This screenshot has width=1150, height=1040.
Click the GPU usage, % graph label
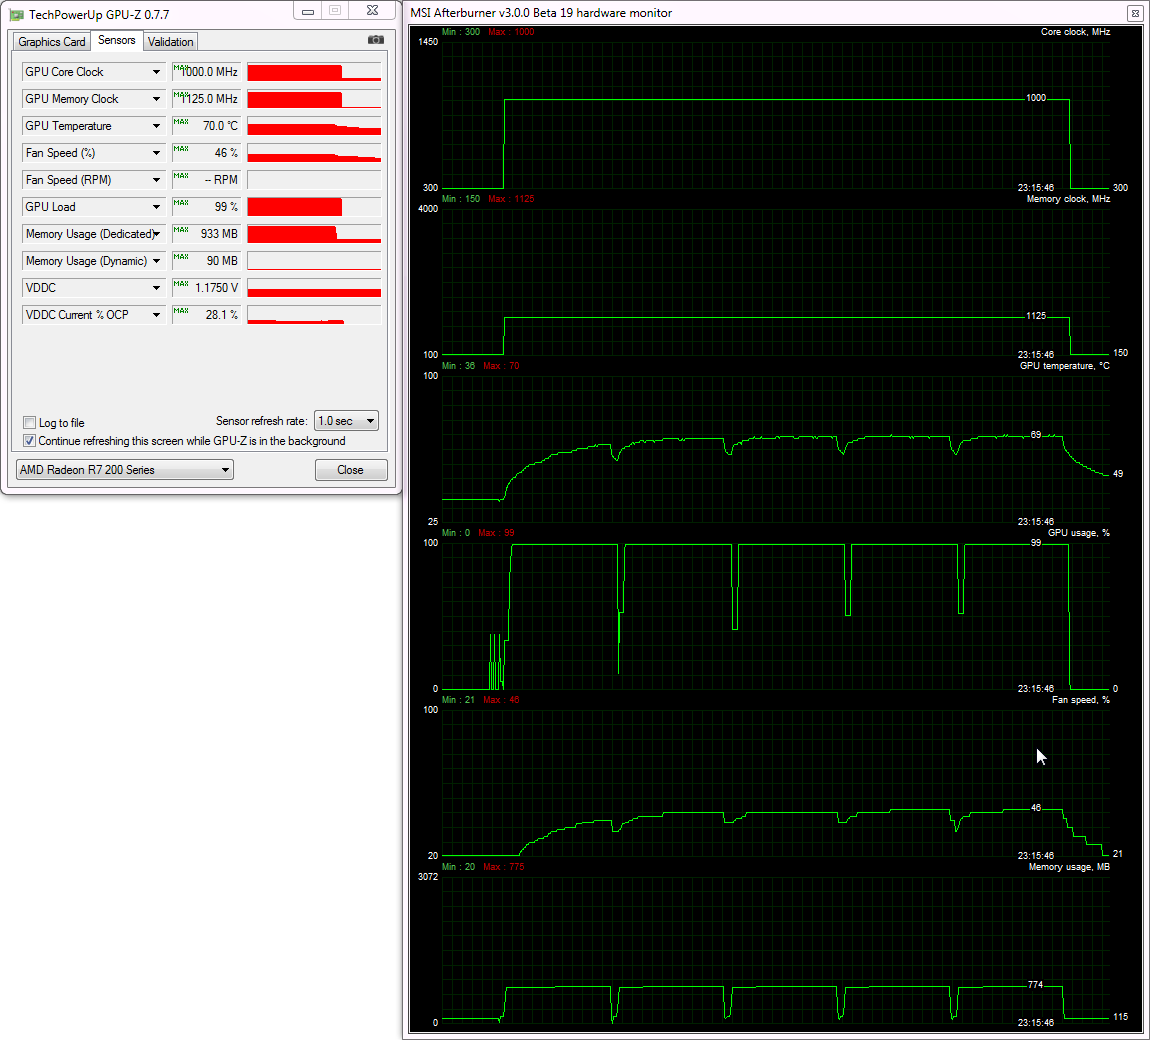pyautogui.click(x=1078, y=533)
